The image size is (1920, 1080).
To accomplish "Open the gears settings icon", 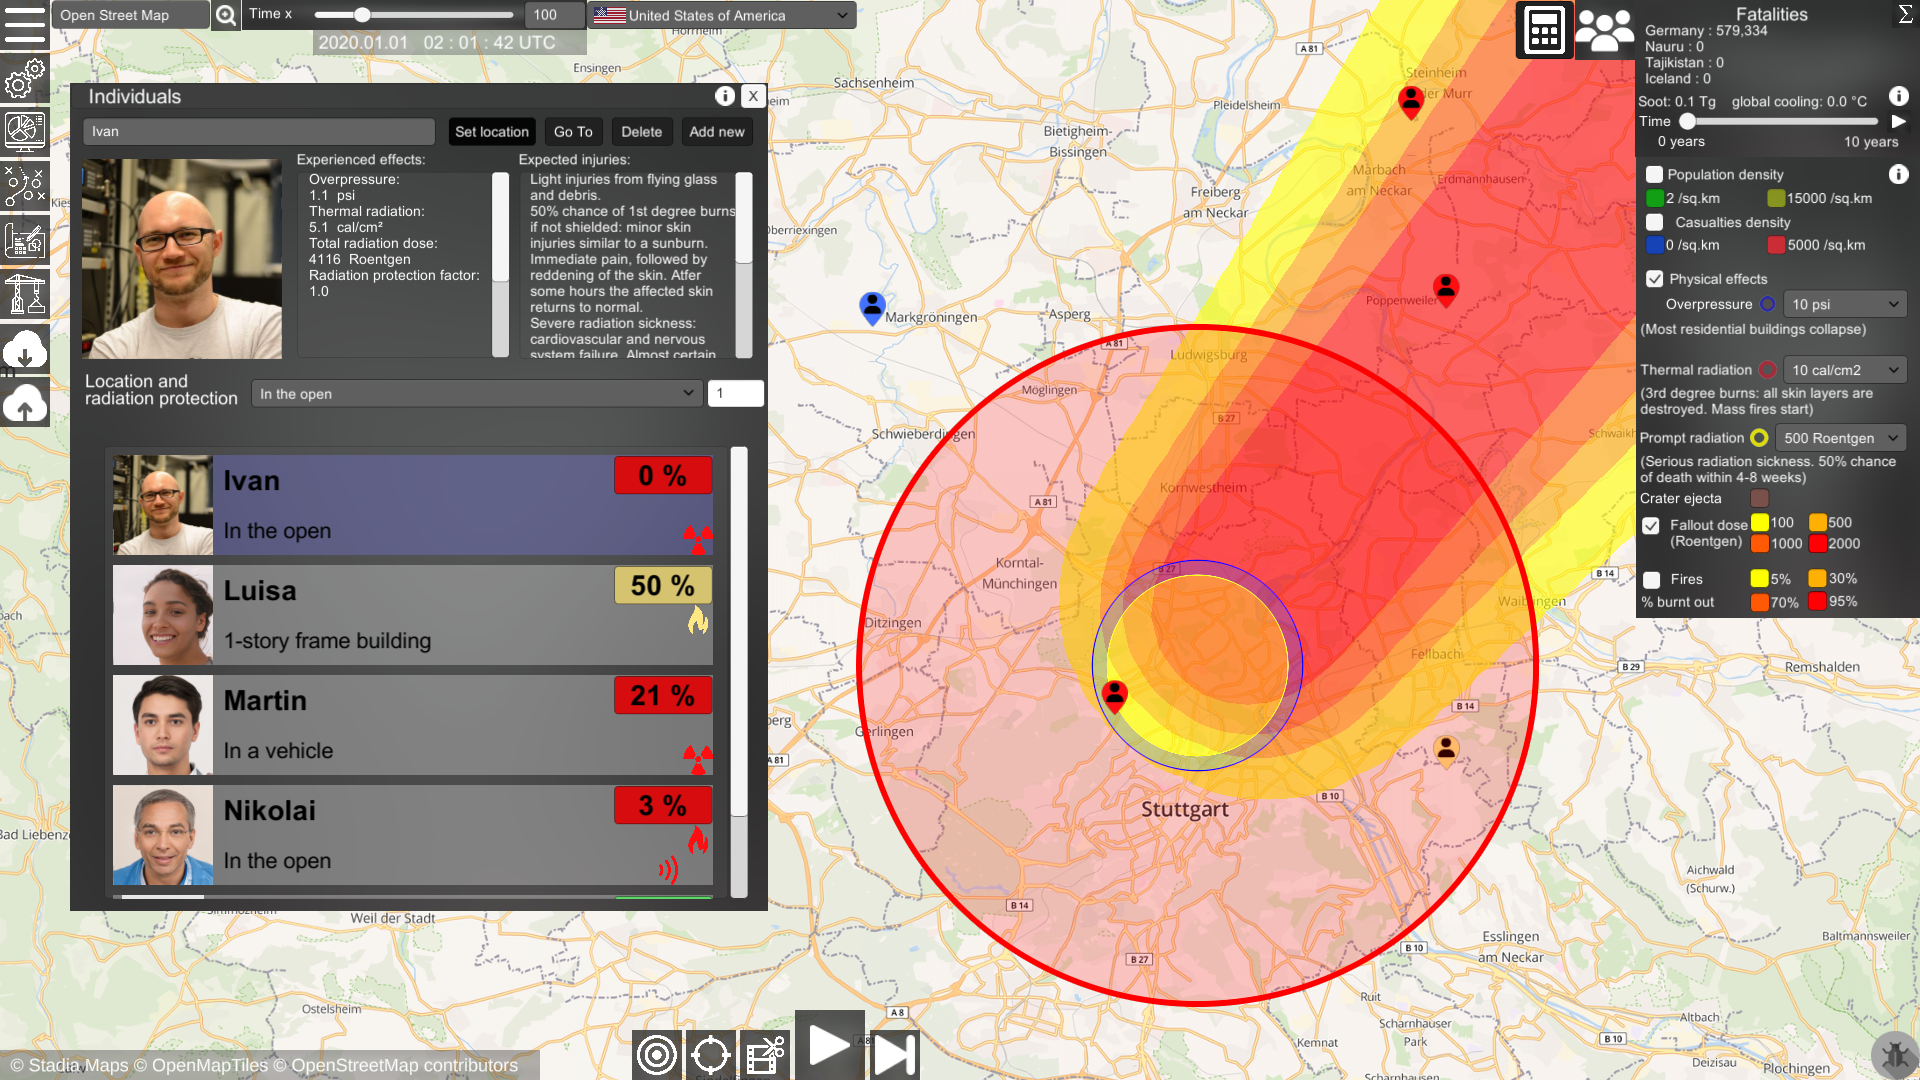I will 24,78.
